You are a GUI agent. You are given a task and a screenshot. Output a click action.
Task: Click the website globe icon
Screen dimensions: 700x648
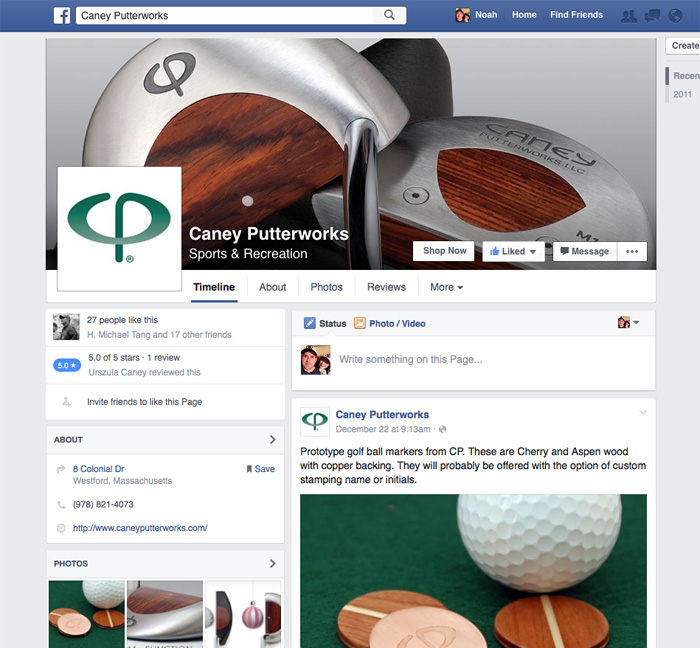coord(61,528)
